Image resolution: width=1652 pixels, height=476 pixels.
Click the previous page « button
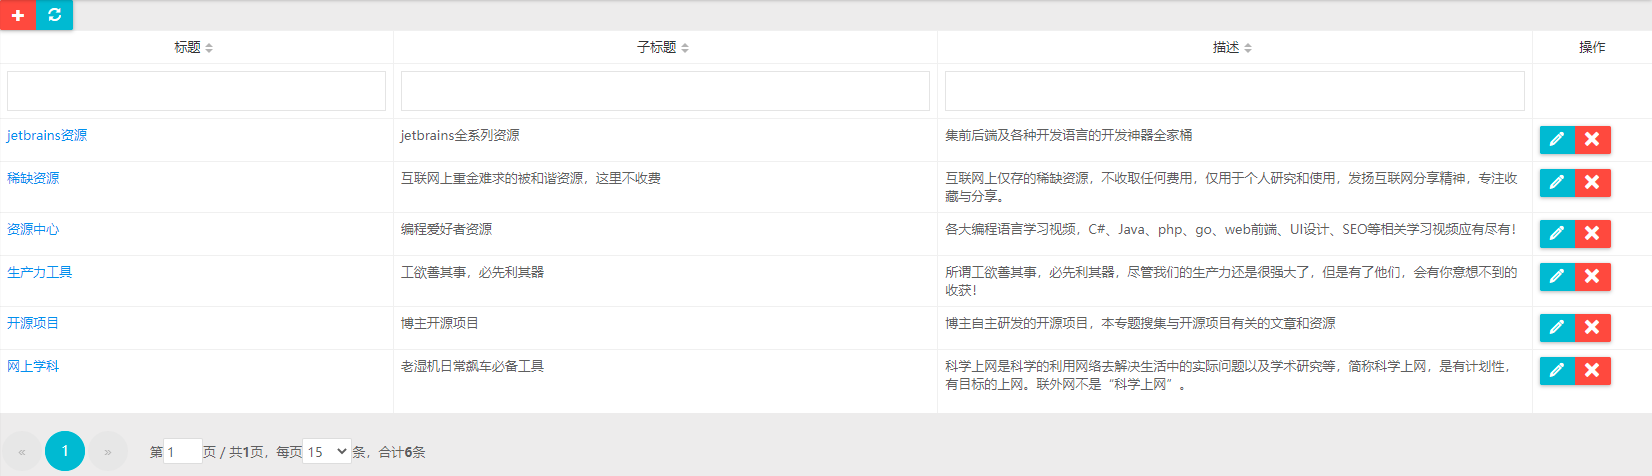click(22, 452)
